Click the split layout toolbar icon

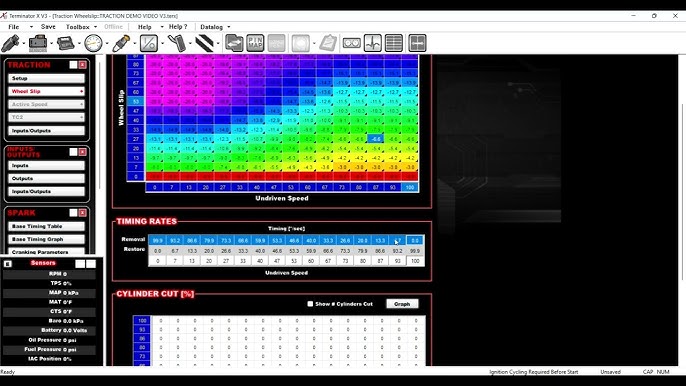pos(417,43)
